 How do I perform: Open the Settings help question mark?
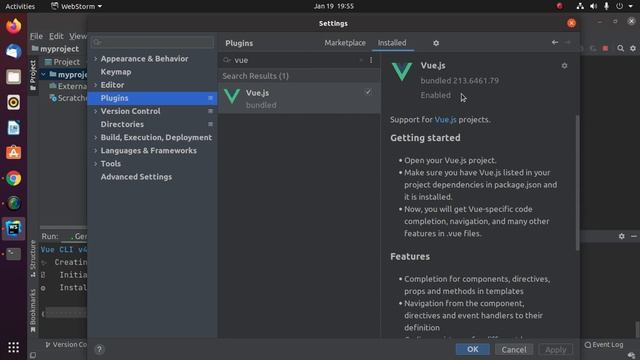coord(99,349)
